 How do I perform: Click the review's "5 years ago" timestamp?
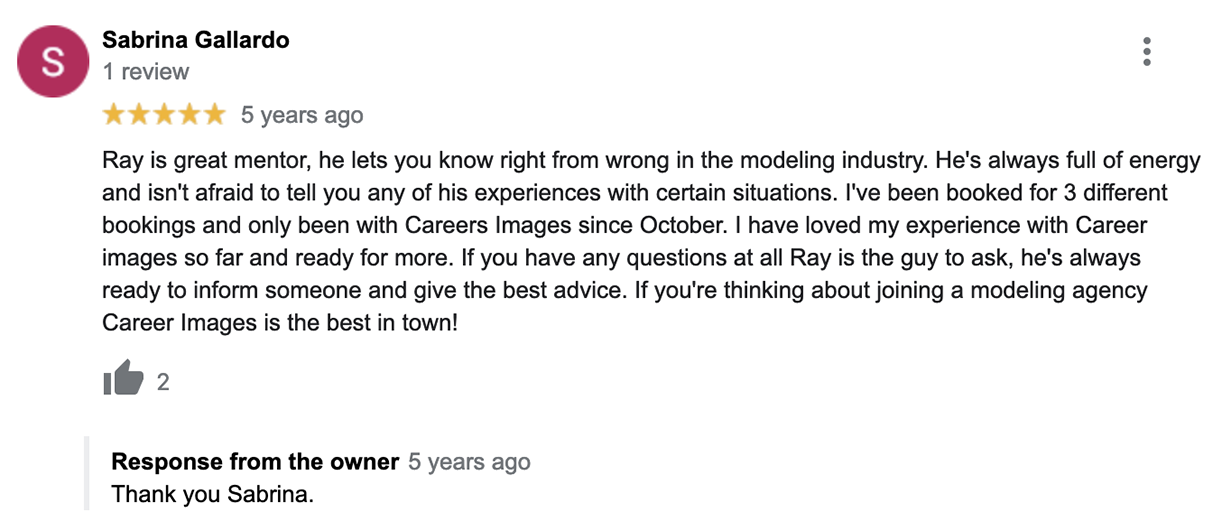(x=302, y=116)
